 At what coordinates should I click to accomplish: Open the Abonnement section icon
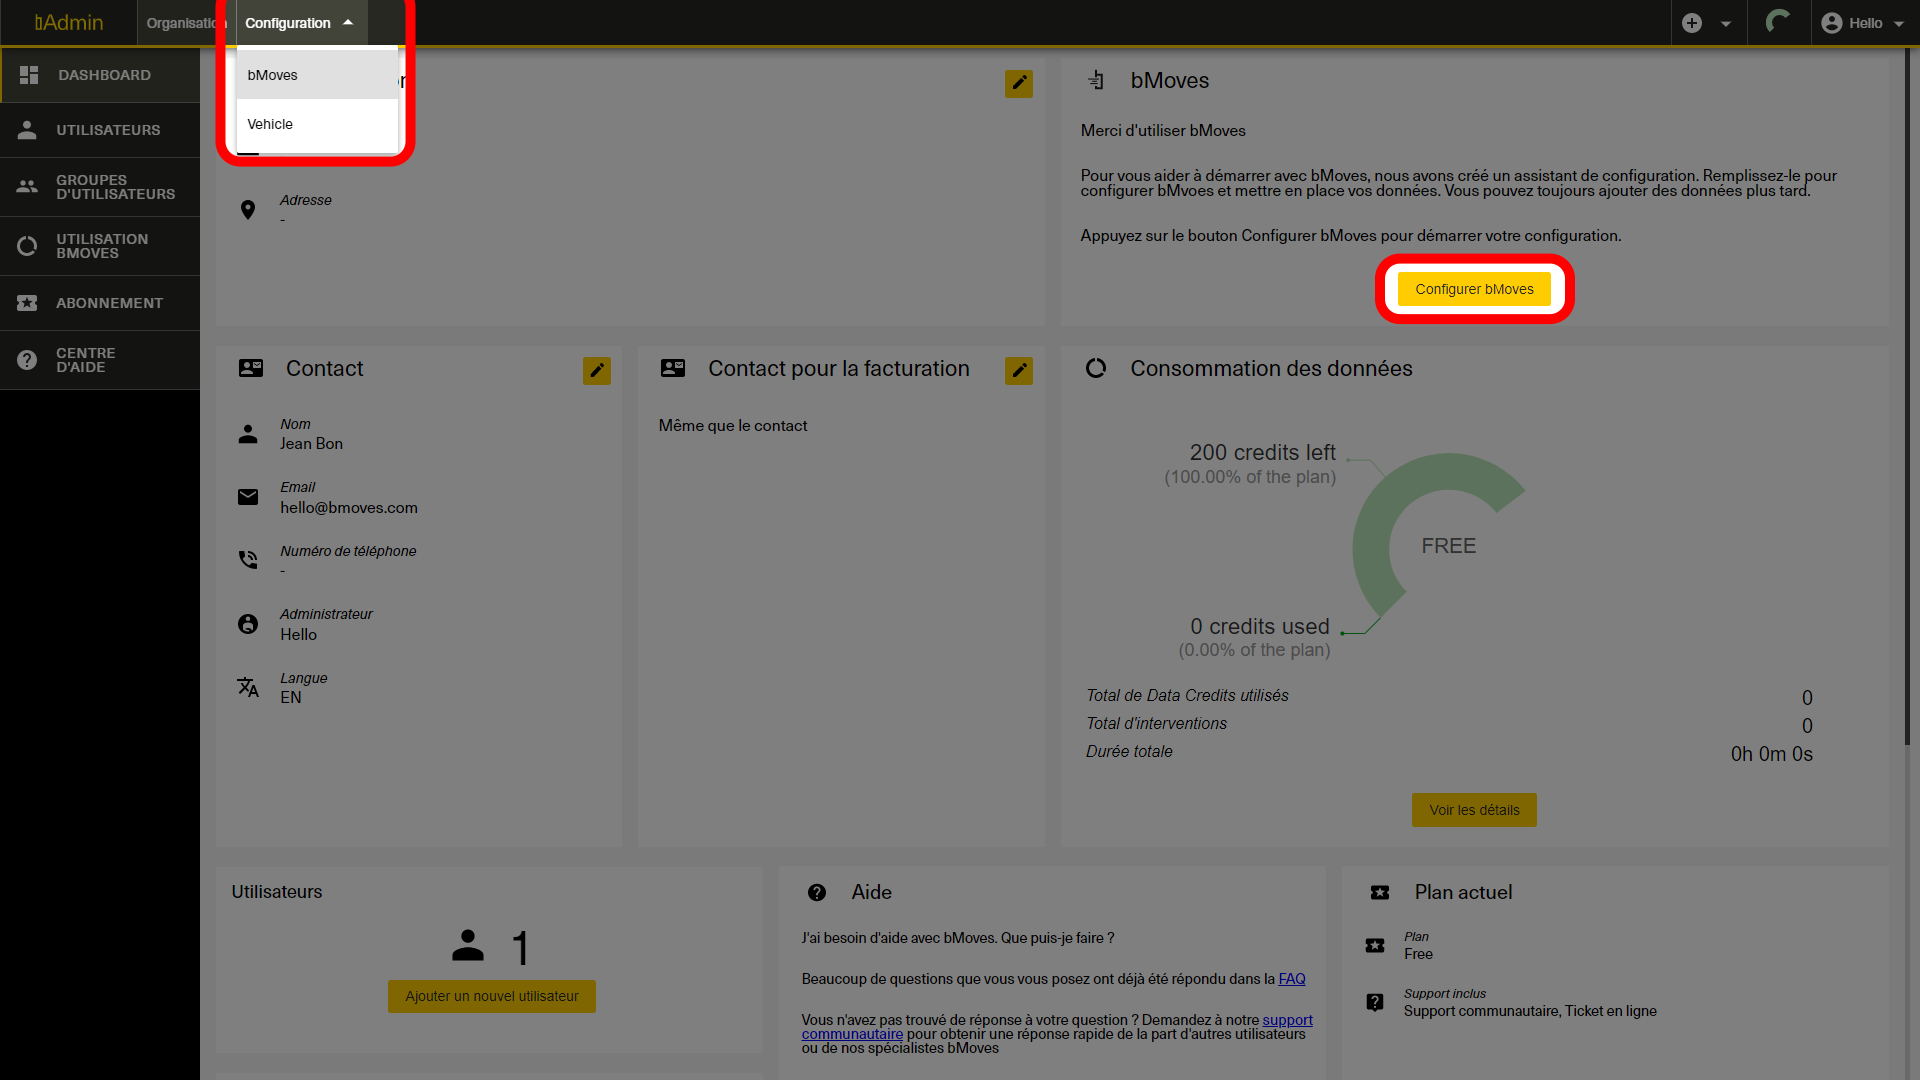tap(27, 303)
